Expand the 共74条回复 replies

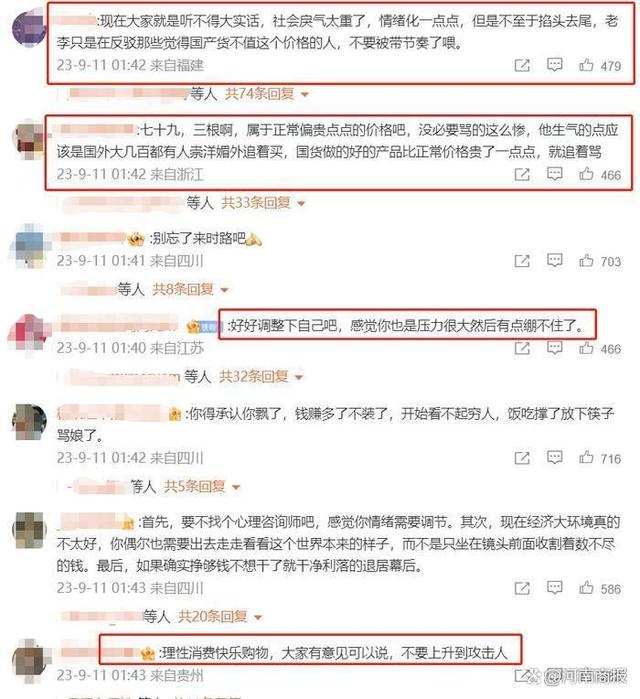click(267, 94)
